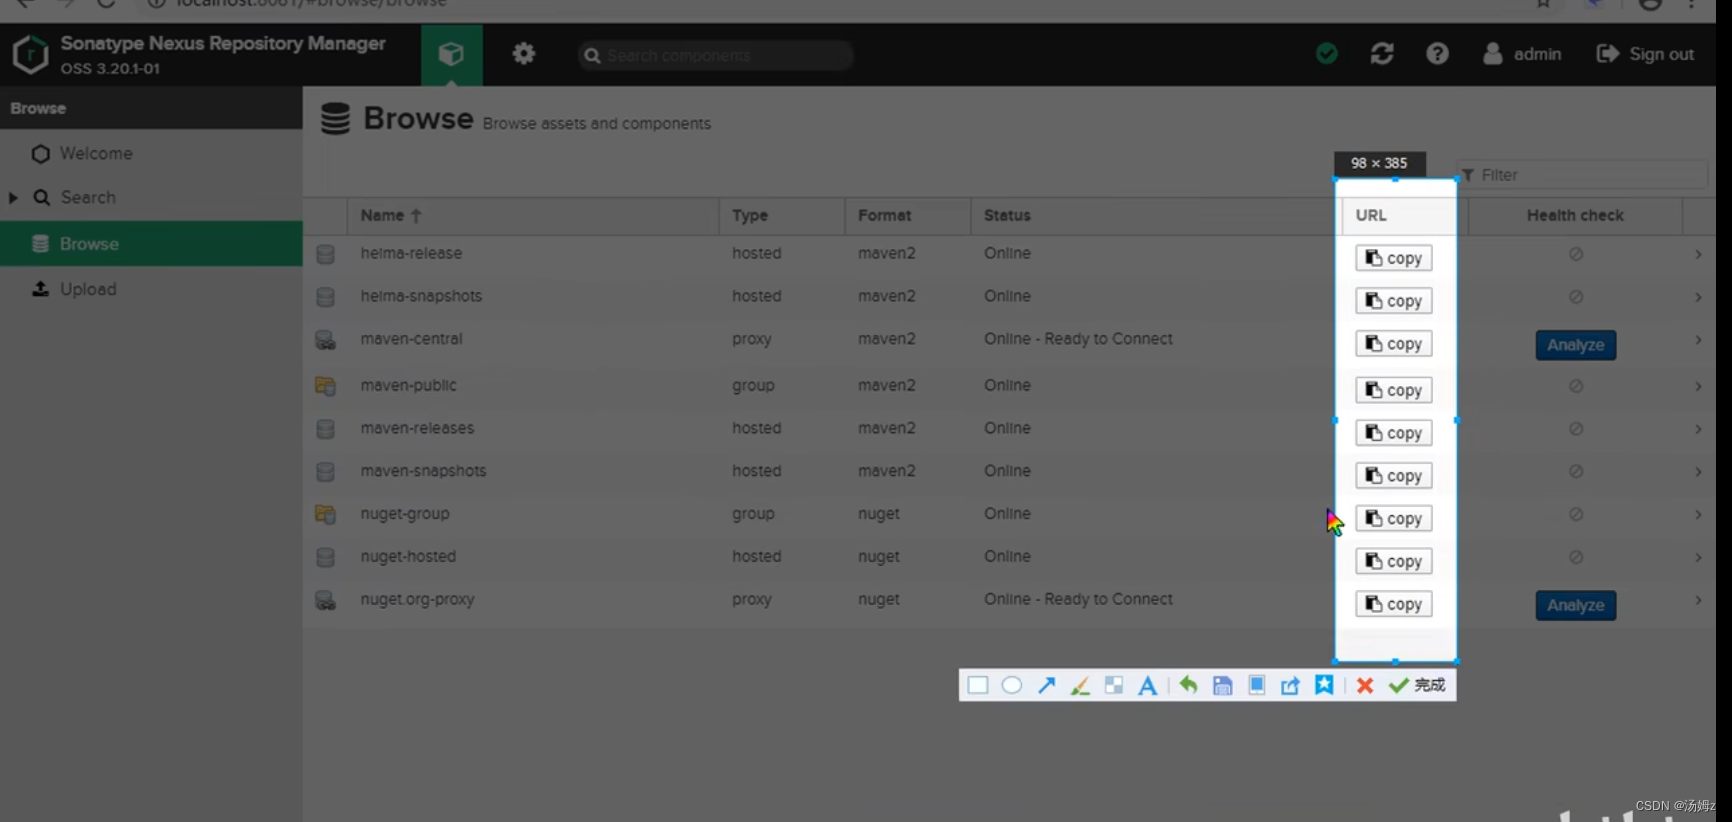Screen dimensions: 1732x822
Task: Copy URL for maven-public
Action: coord(1394,390)
